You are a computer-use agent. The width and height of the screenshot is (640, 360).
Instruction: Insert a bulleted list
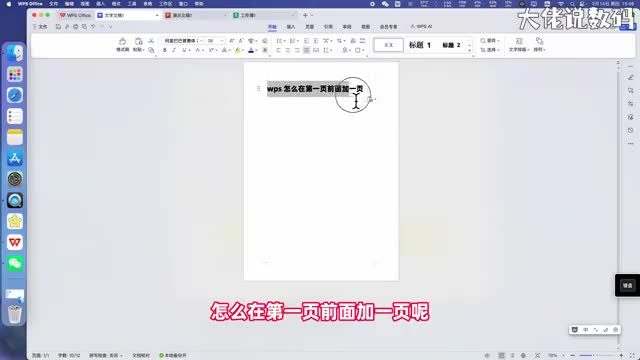click(x=279, y=41)
